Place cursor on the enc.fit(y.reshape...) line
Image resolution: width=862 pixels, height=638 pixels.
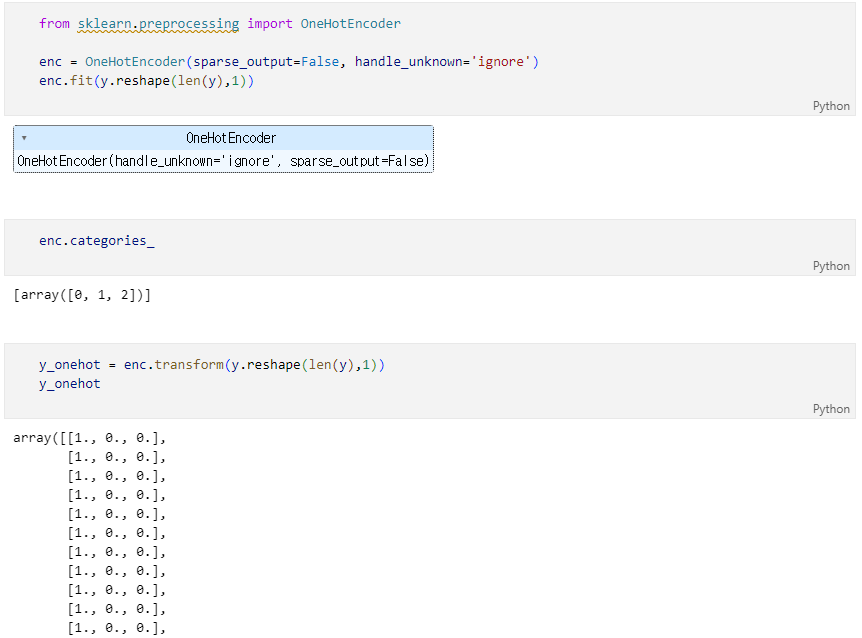click(146, 81)
